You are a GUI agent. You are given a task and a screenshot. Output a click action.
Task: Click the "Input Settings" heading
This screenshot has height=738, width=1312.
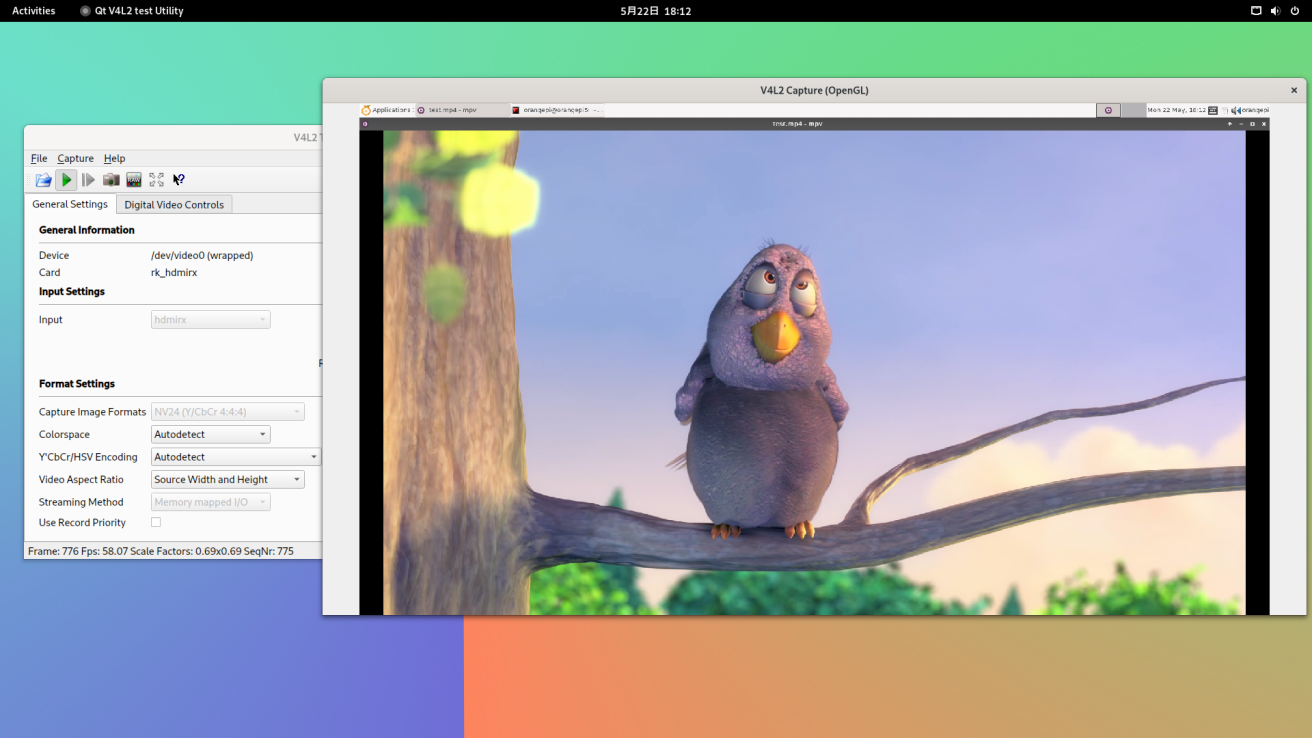click(x=72, y=292)
